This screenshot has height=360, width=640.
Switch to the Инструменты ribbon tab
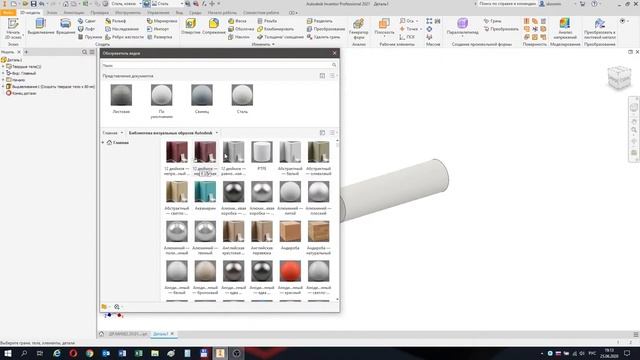[127, 13]
